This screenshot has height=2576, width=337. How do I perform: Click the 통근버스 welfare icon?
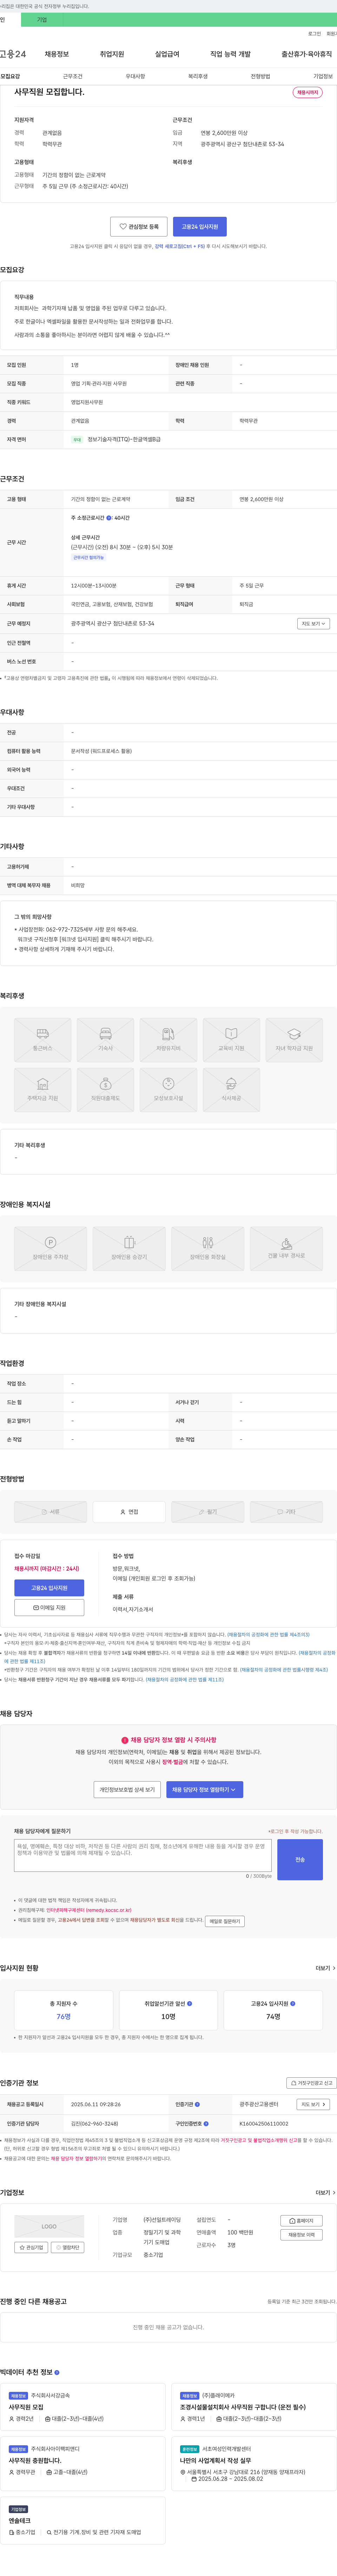pyautogui.click(x=43, y=1040)
